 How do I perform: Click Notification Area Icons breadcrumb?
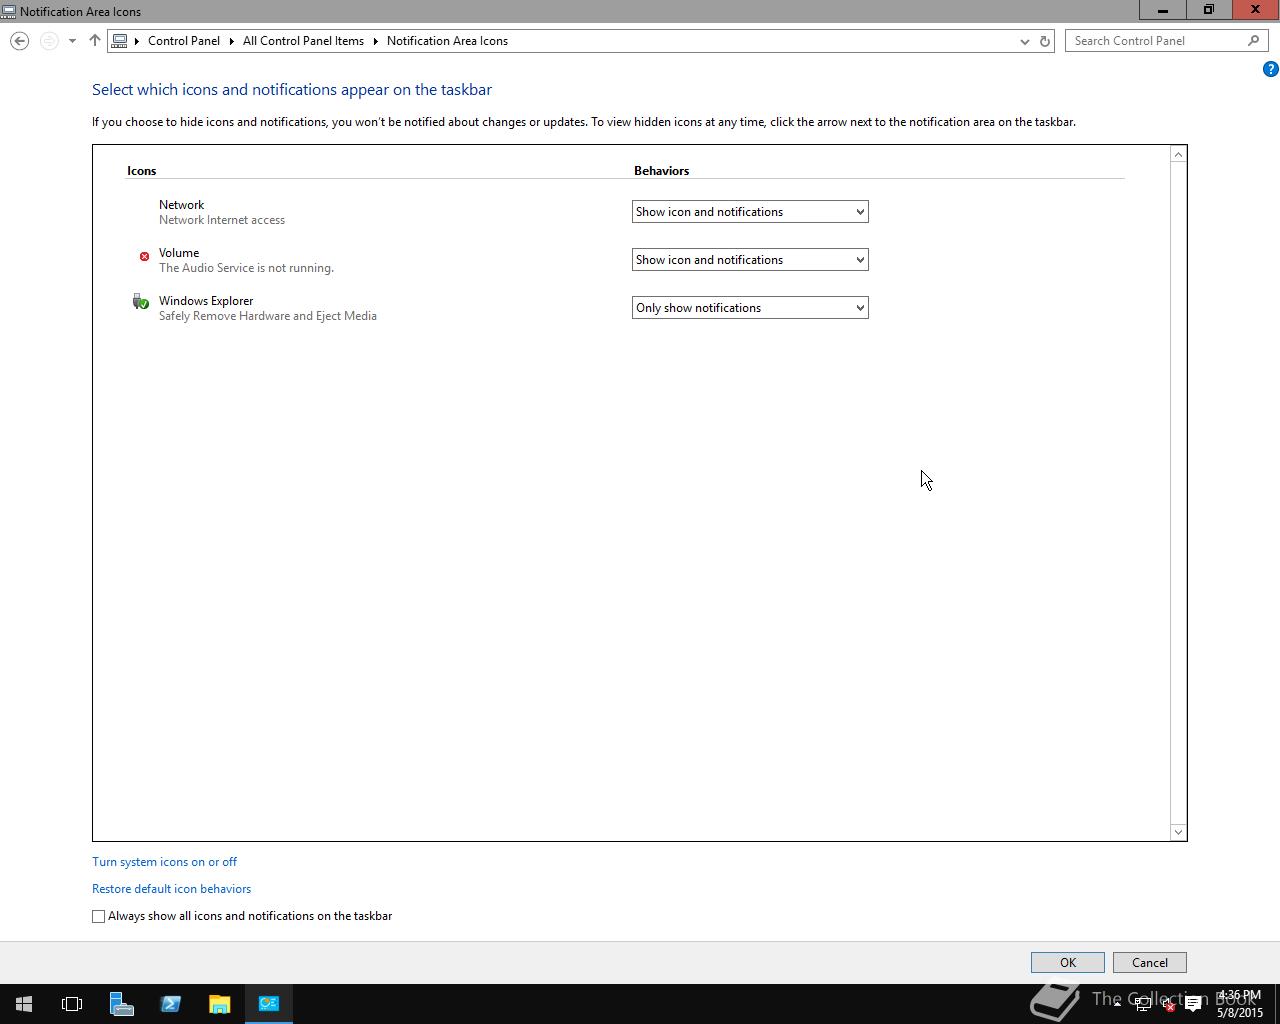click(x=447, y=41)
